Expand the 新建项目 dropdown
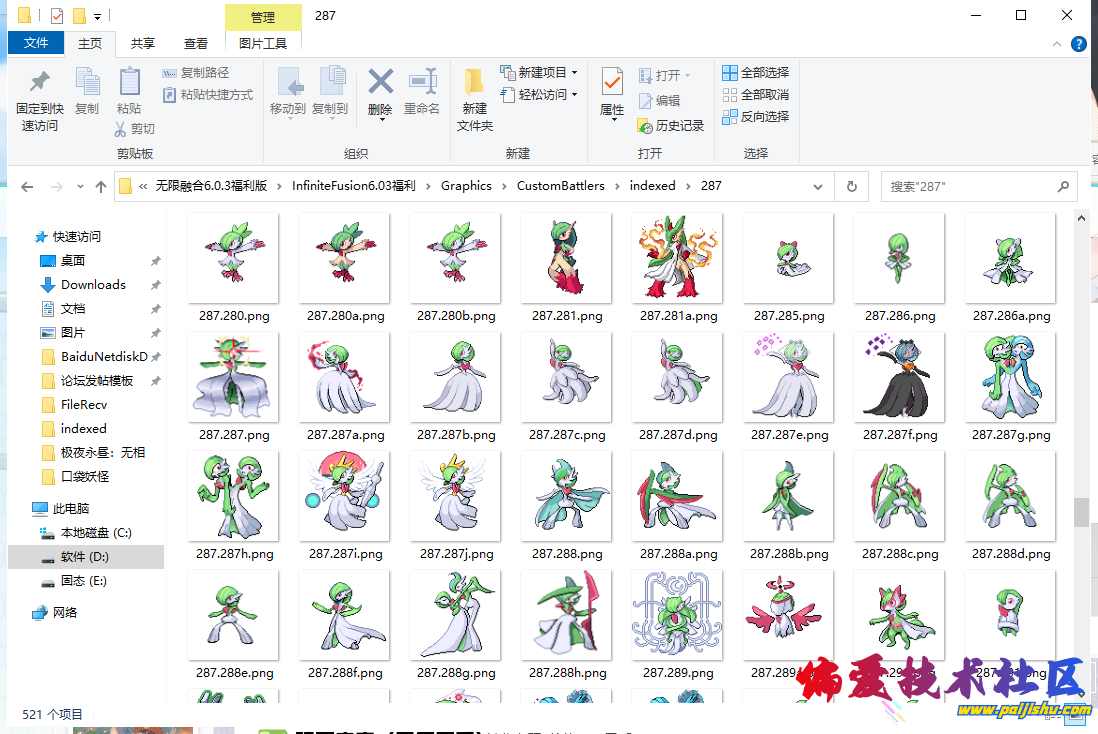Viewport: 1098px width, 734px height. (574, 73)
